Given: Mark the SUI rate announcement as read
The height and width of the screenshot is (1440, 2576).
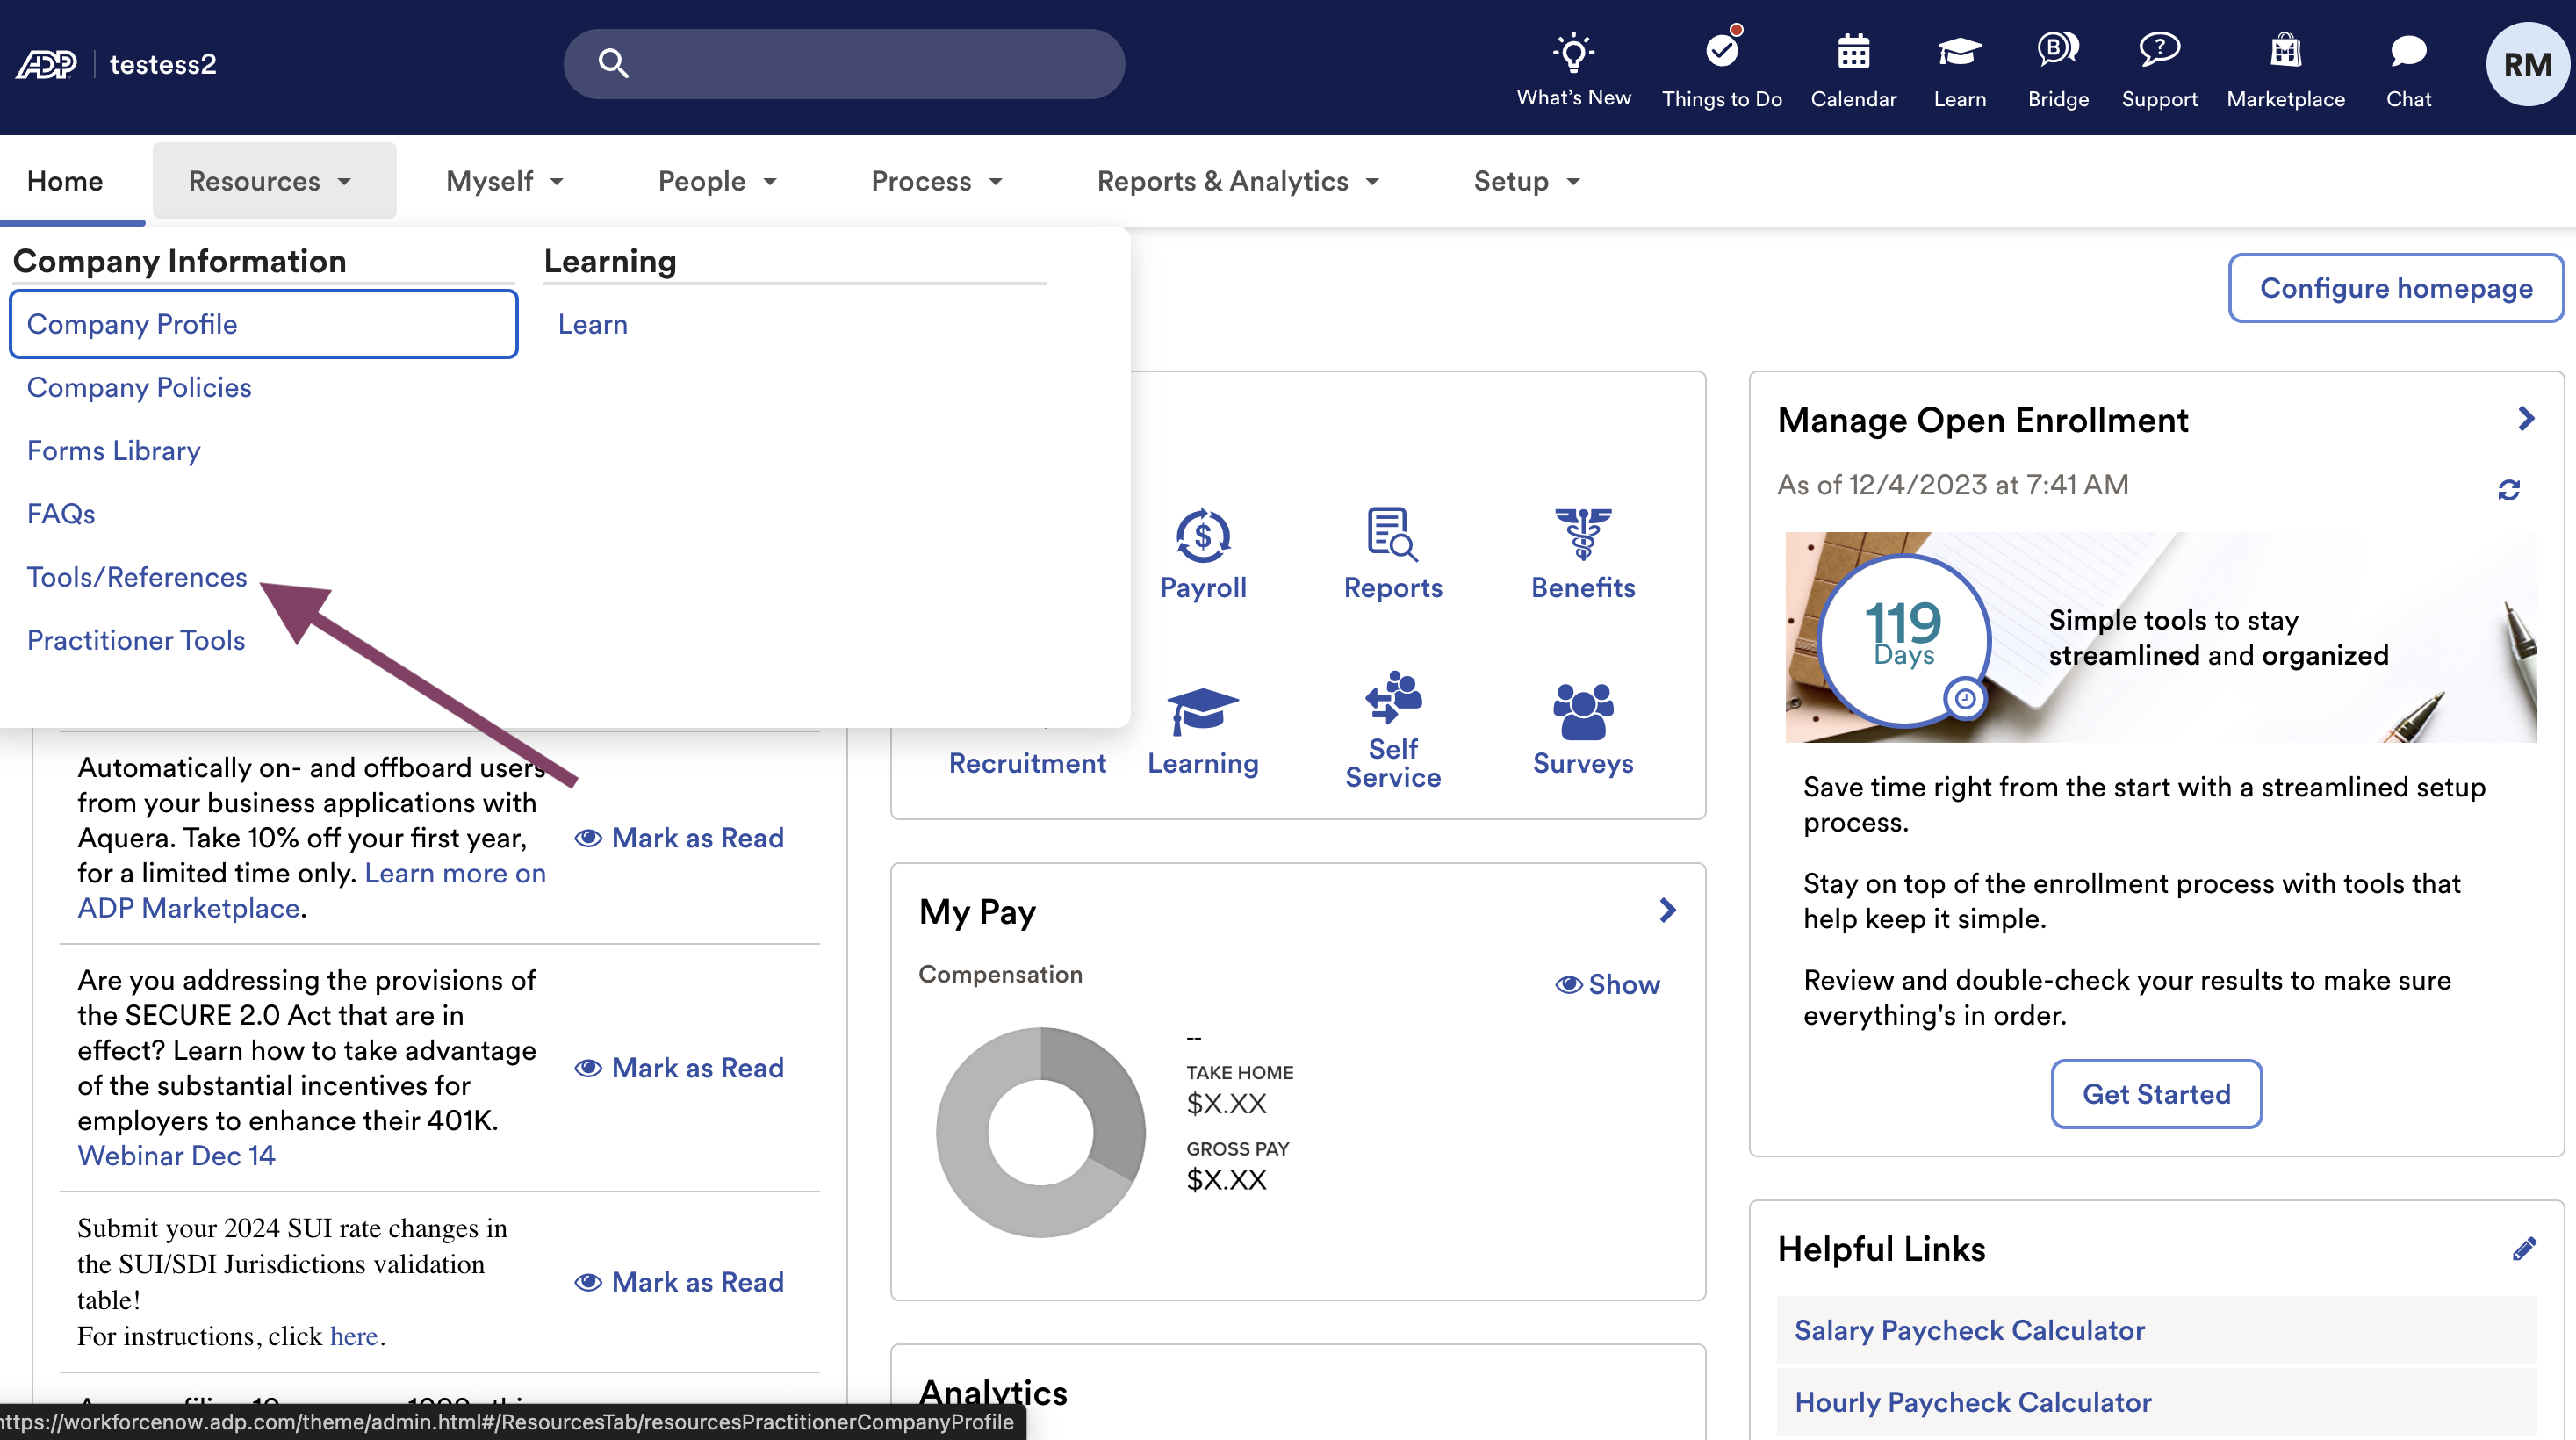Looking at the screenshot, I should (x=679, y=1282).
